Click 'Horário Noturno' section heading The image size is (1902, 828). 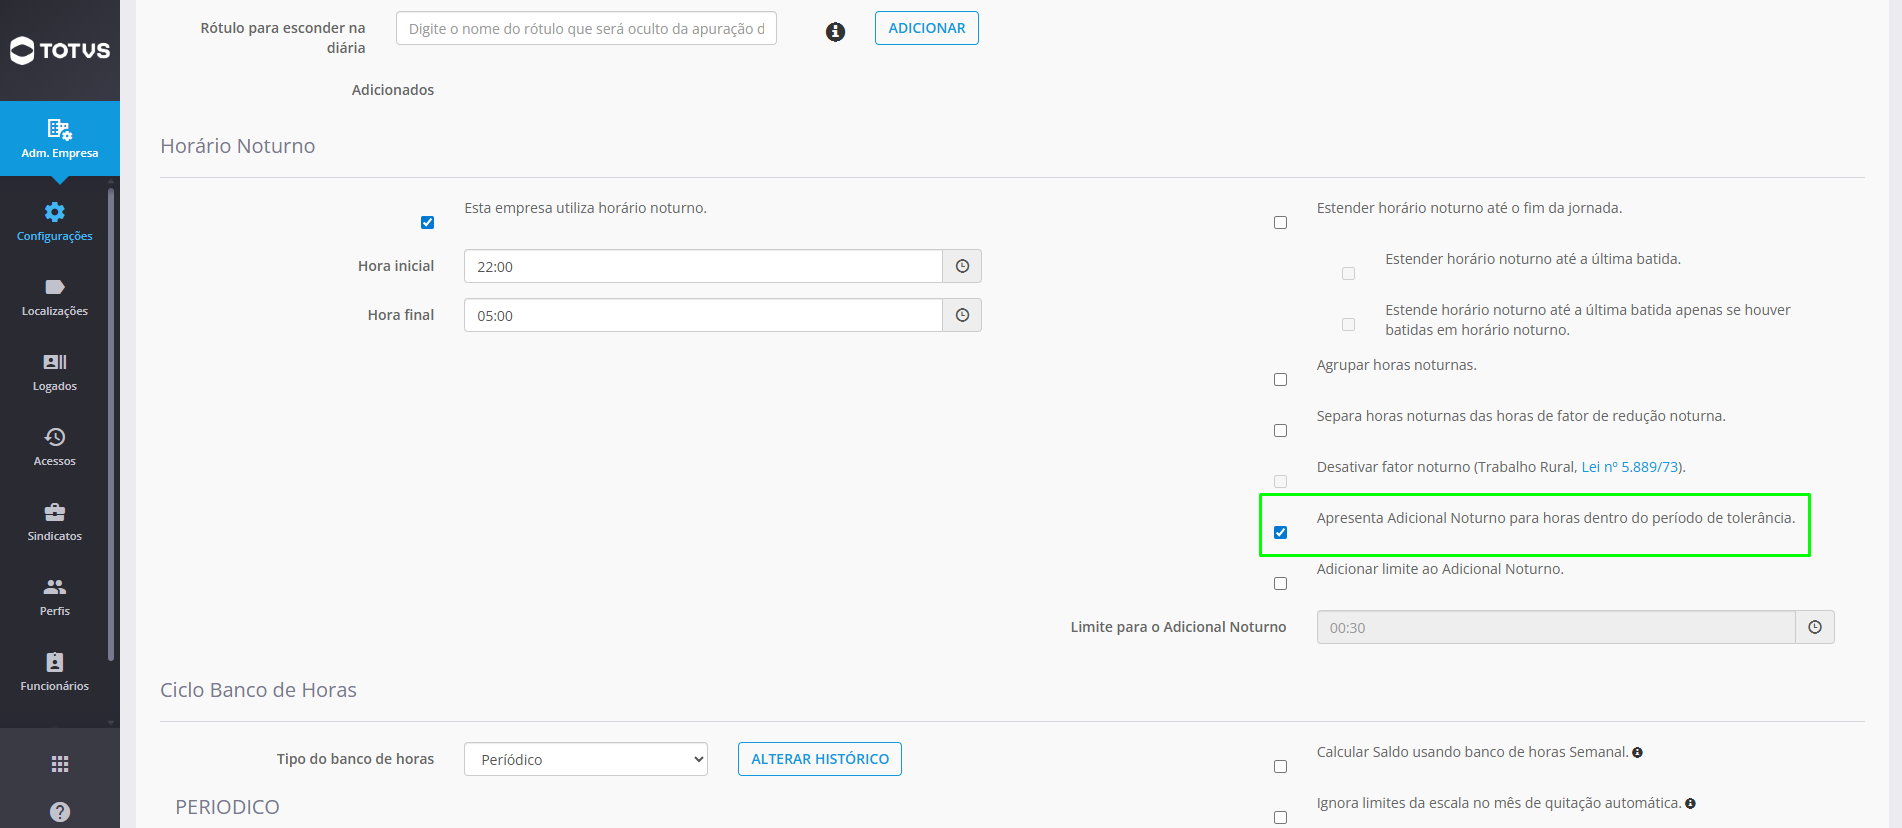[x=238, y=146]
